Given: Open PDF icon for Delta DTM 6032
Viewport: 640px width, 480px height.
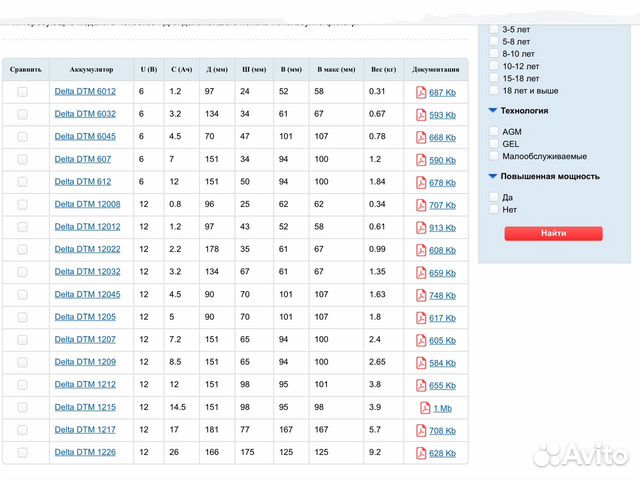Looking at the screenshot, I should tap(421, 115).
